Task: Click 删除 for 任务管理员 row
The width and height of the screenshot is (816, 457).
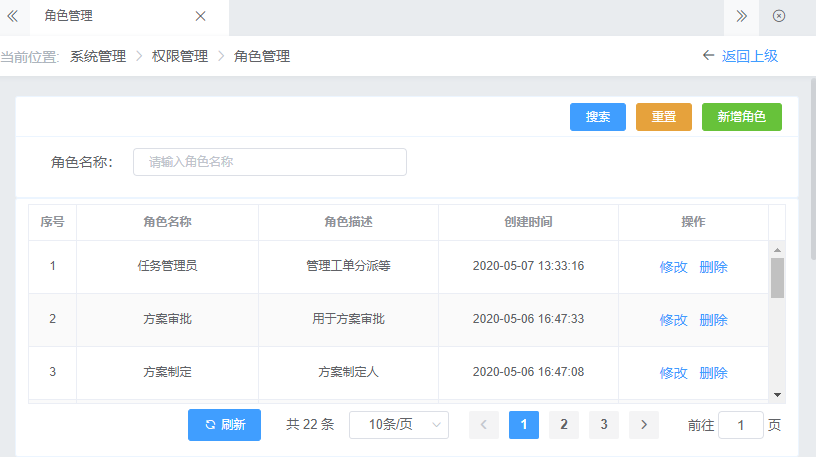Action: coord(713,267)
